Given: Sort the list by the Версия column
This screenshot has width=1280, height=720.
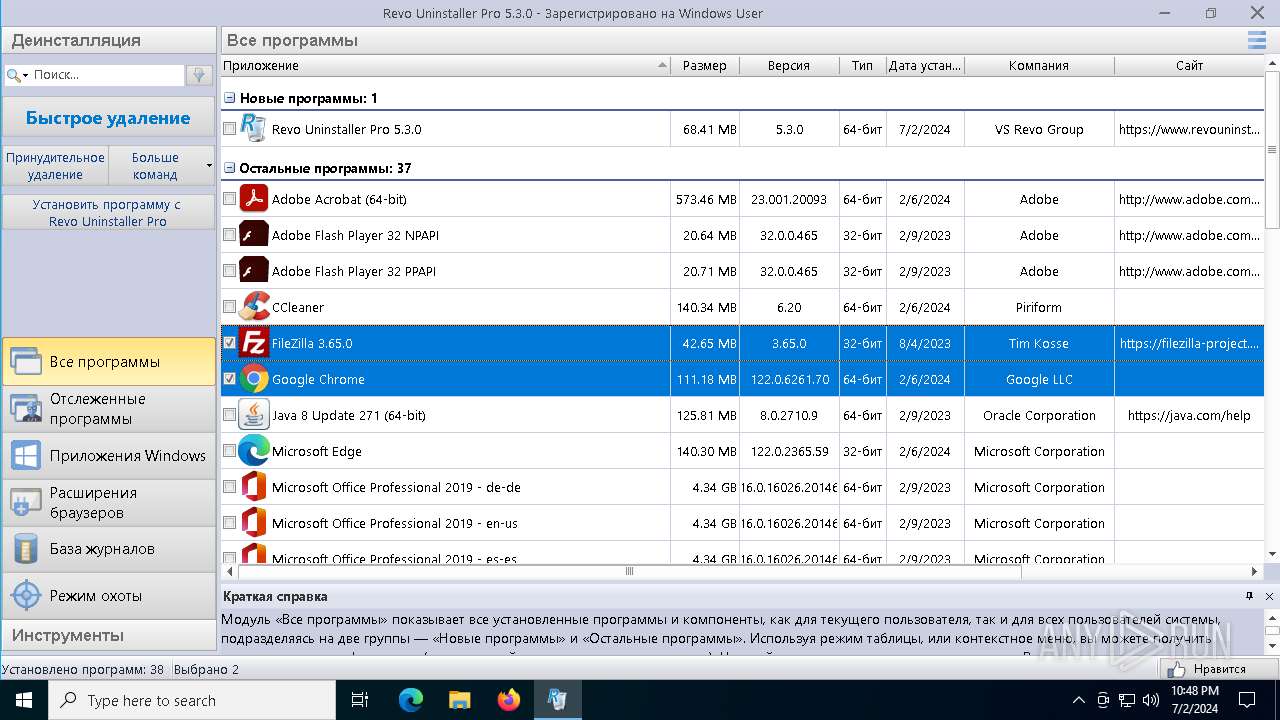Looking at the screenshot, I should click(789, 65).
